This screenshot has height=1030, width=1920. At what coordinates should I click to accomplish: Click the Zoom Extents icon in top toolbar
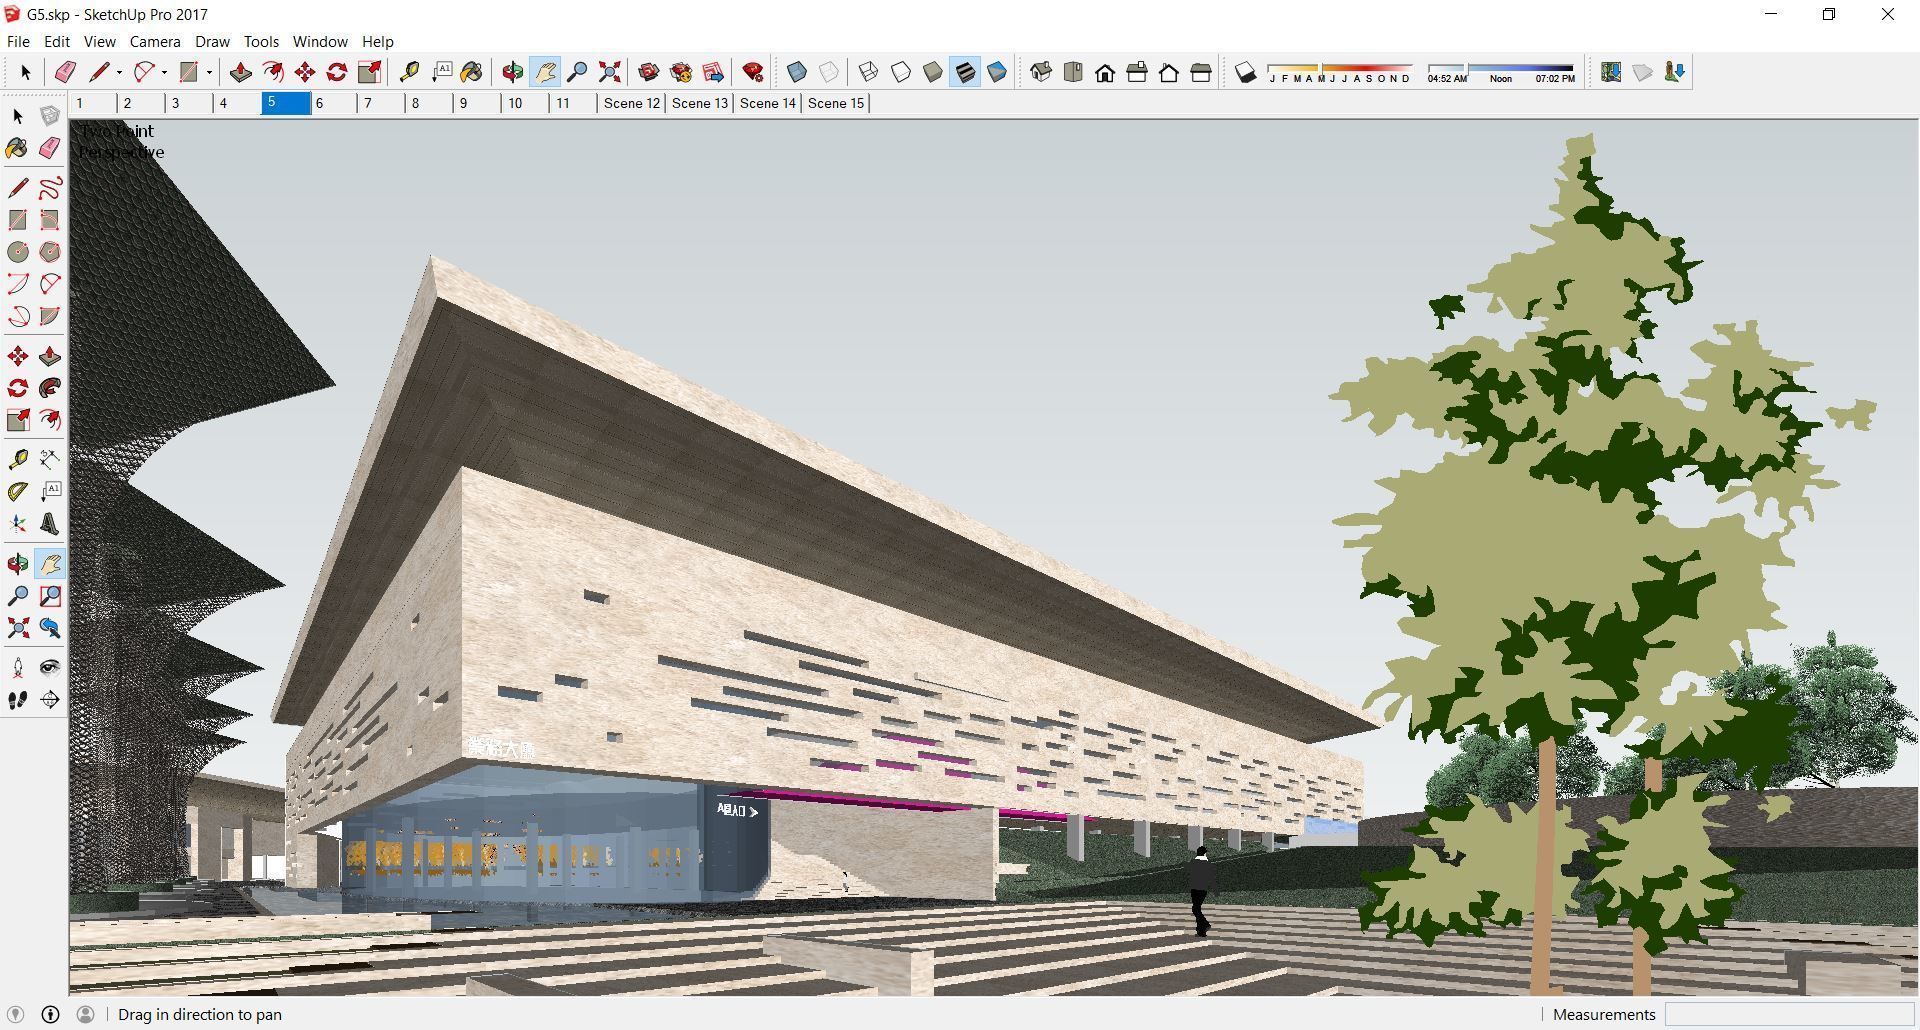tap(609, 72)
